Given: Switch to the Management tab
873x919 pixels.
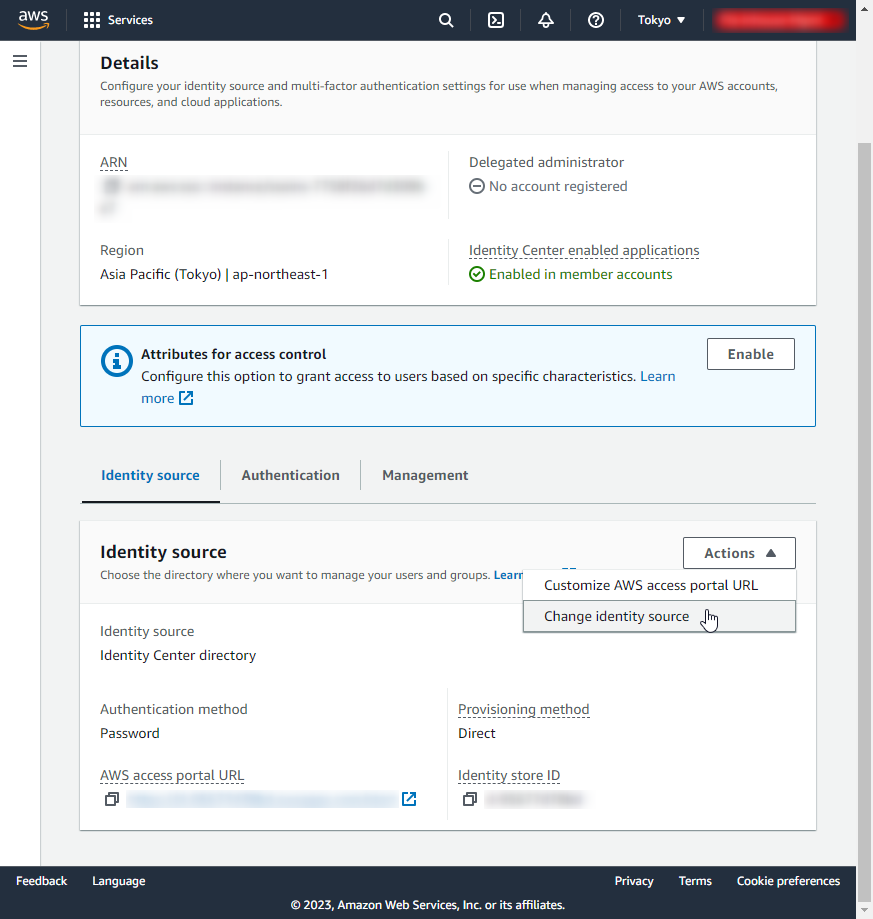Looking at the screenshot, I should (x=425, y=475).
